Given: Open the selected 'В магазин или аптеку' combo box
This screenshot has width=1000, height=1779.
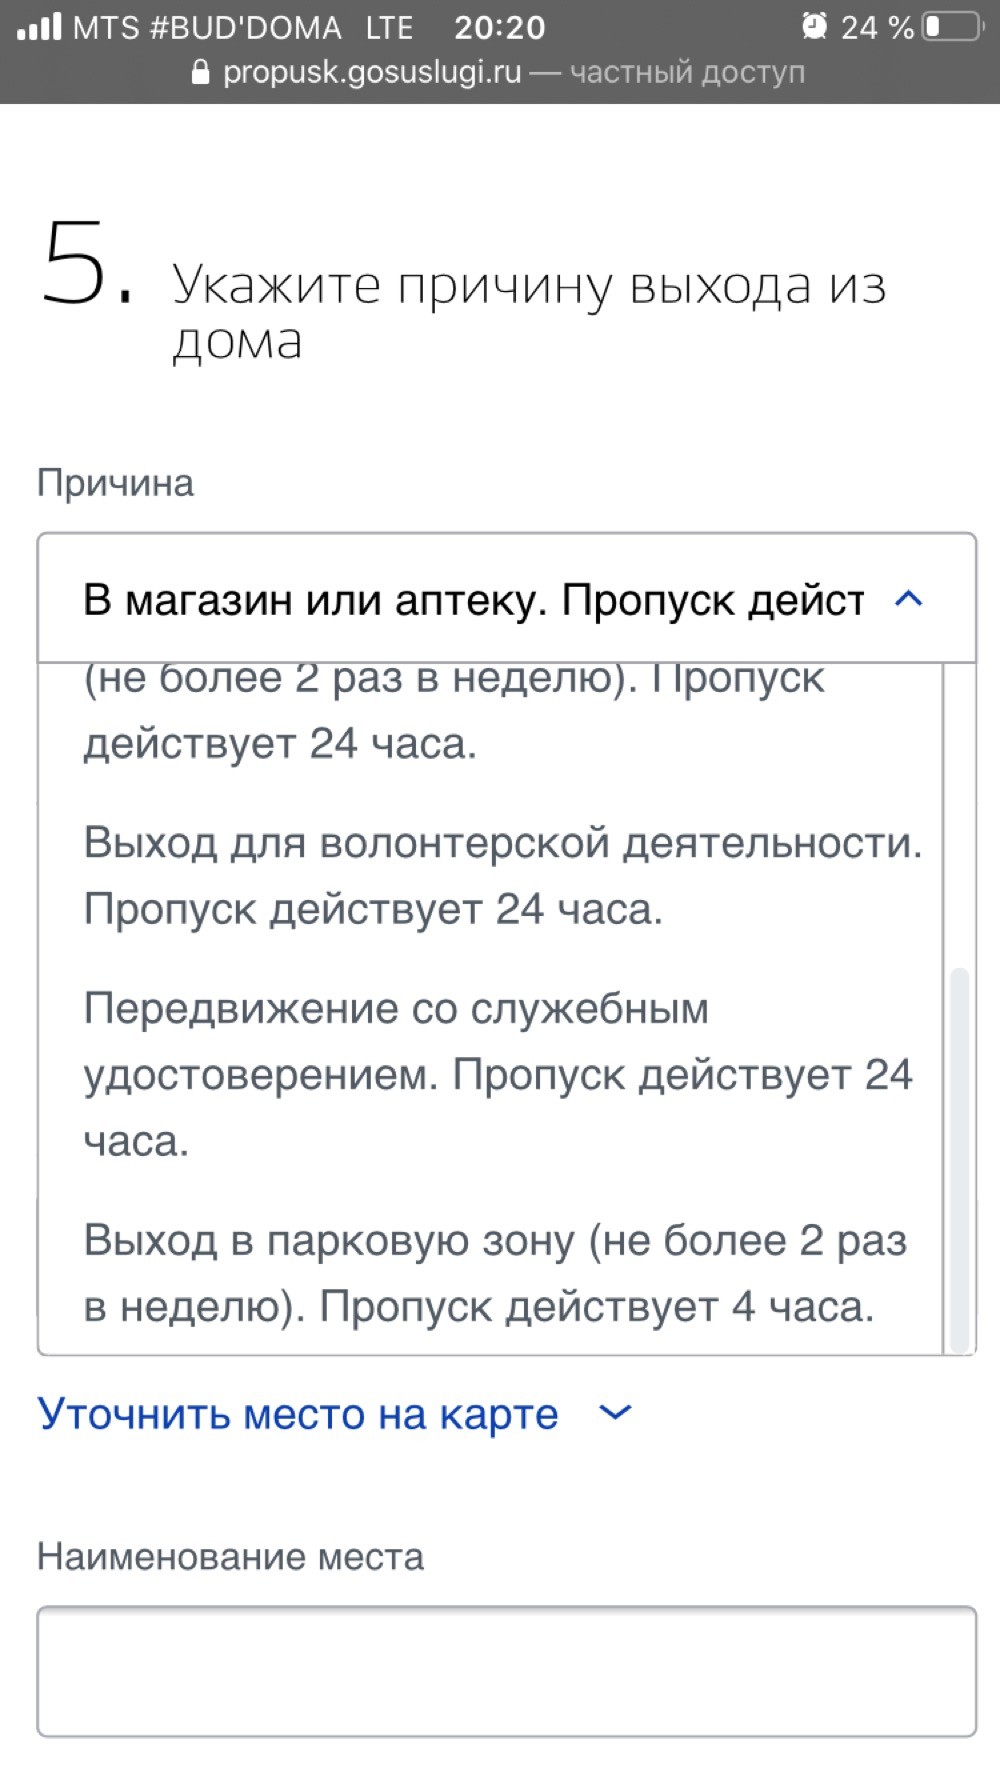Looking at the screenshot, I should click(x=506, y=598).
